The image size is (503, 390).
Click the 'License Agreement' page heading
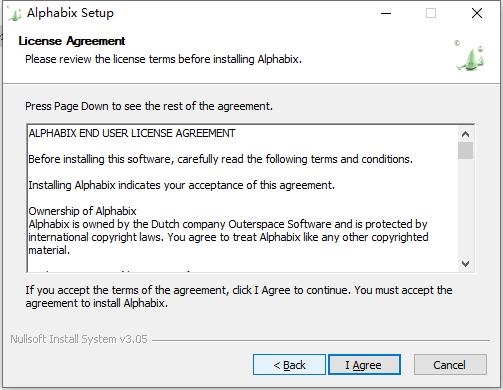click(72, 41)
